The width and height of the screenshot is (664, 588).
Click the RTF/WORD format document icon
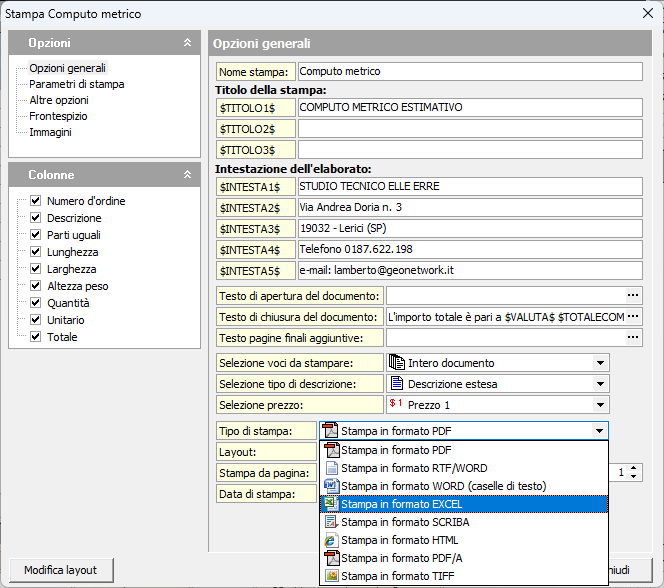[331, 468]
